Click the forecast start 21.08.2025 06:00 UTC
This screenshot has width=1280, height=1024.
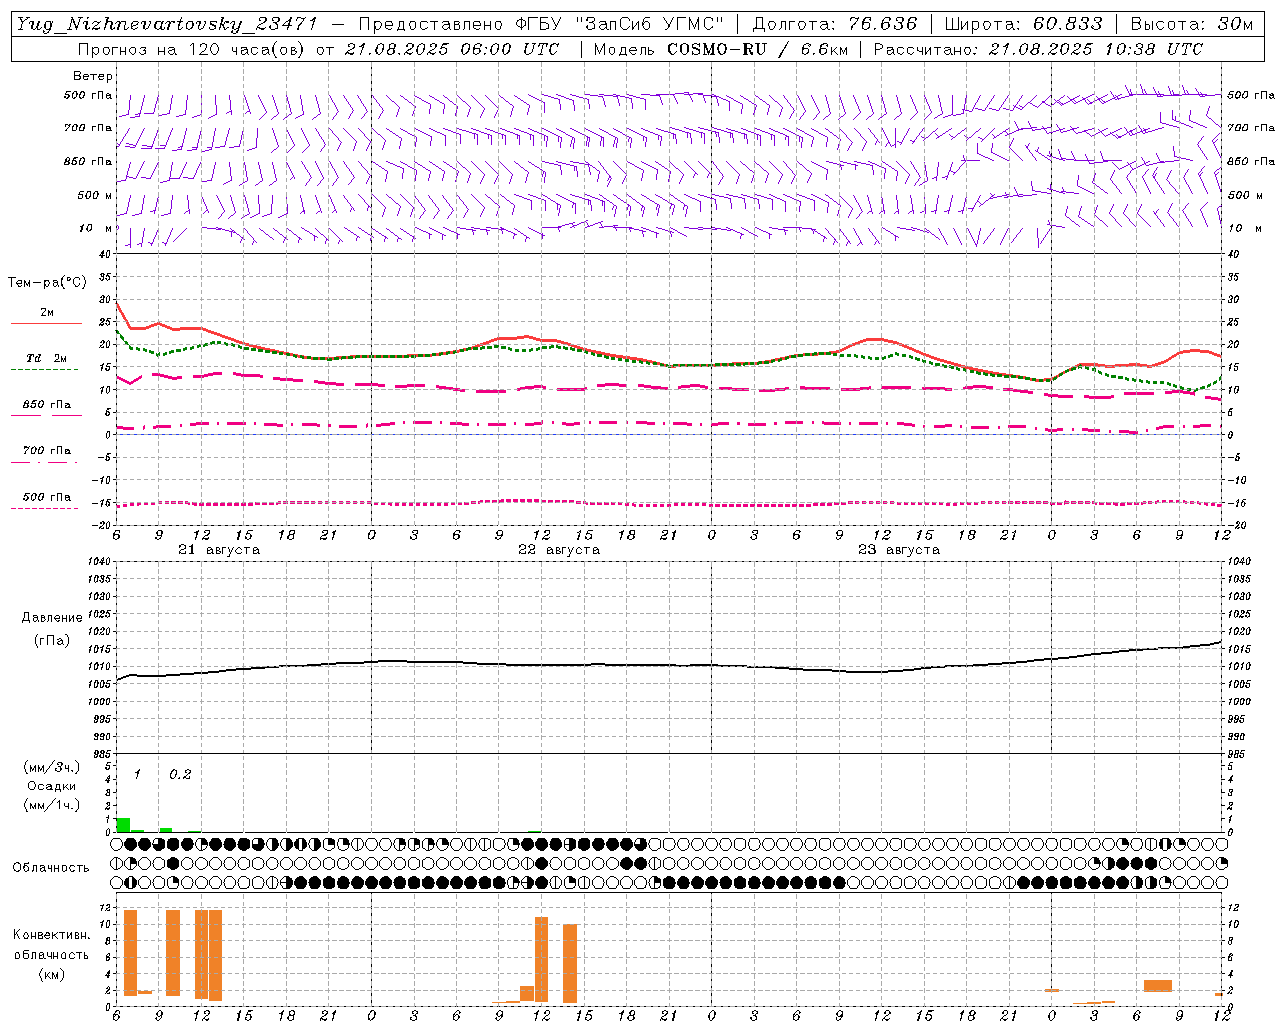[452, 49]
